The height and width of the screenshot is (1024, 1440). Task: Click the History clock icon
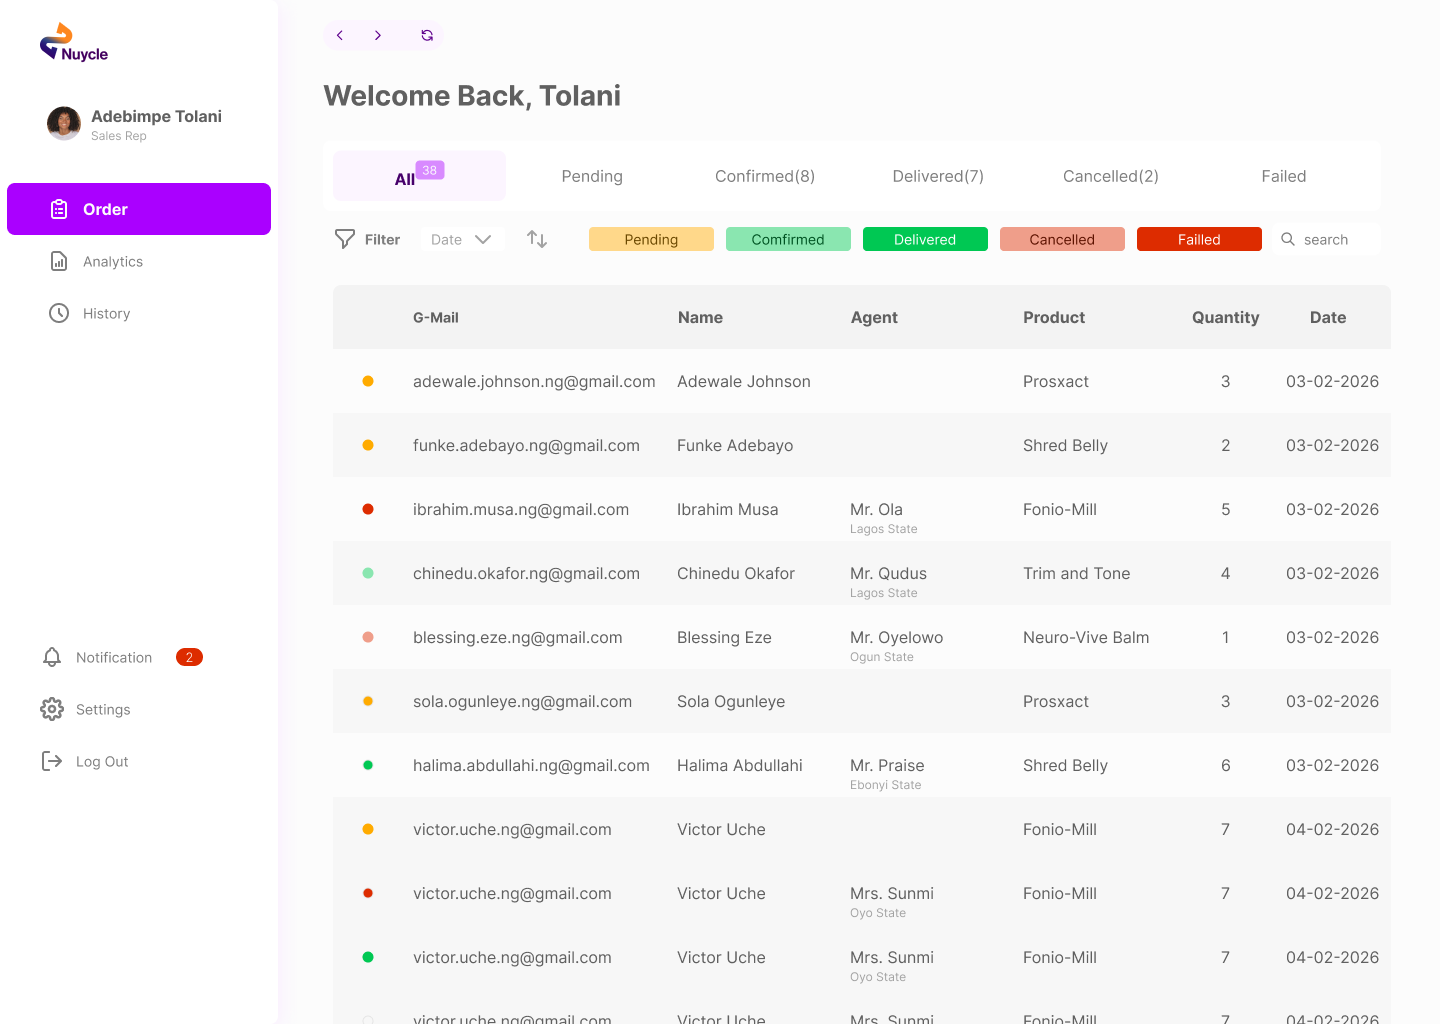click(59, 313)
